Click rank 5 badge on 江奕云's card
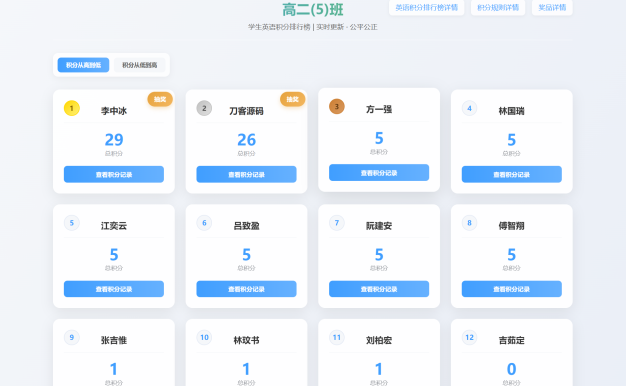The width and height of the screenshot is (626, 386). (72, 223)
